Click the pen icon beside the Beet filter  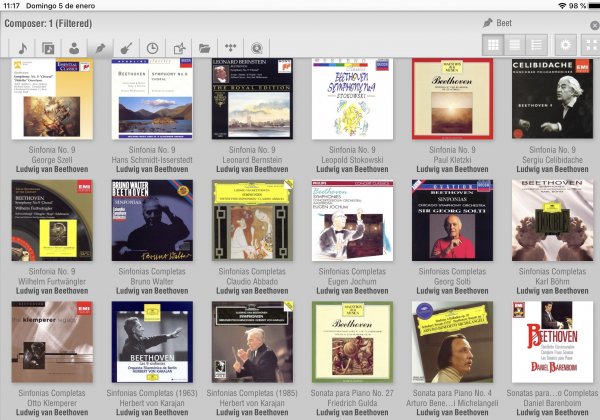click(x=487, y=23)
